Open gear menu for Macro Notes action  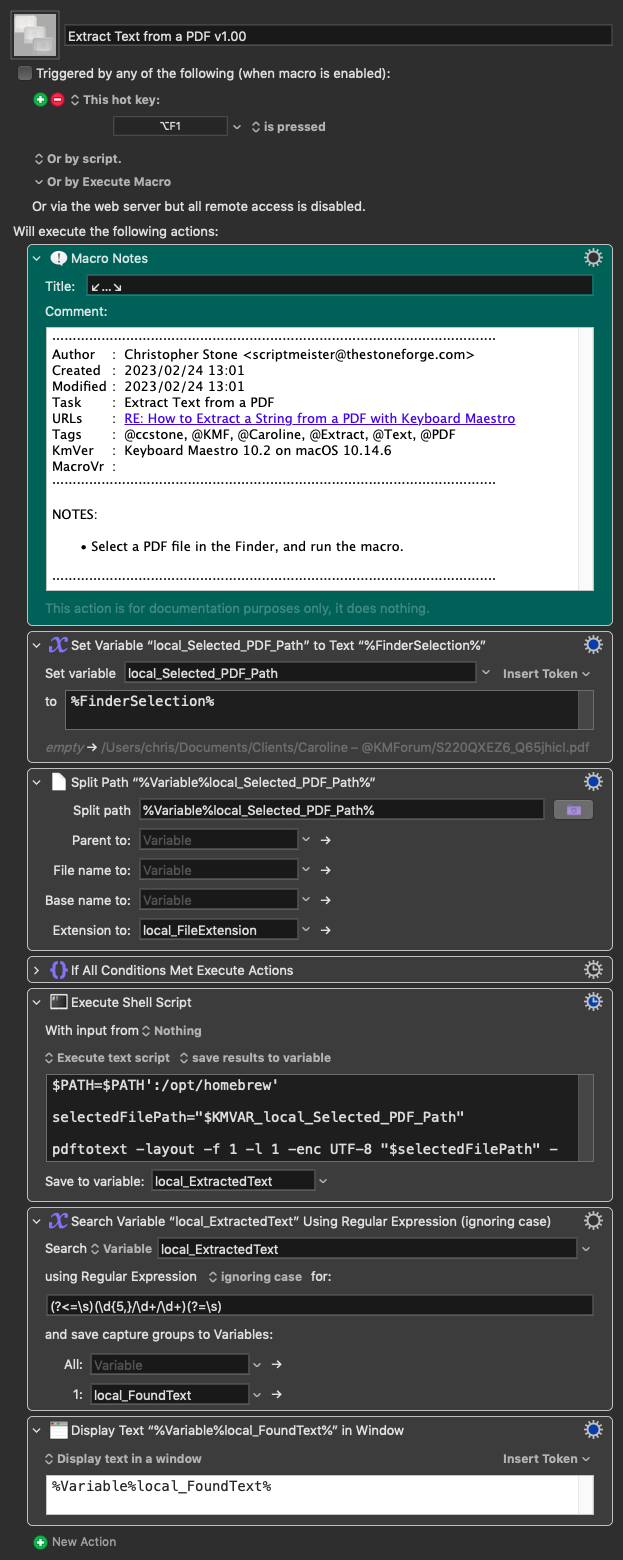coord(593,258)
